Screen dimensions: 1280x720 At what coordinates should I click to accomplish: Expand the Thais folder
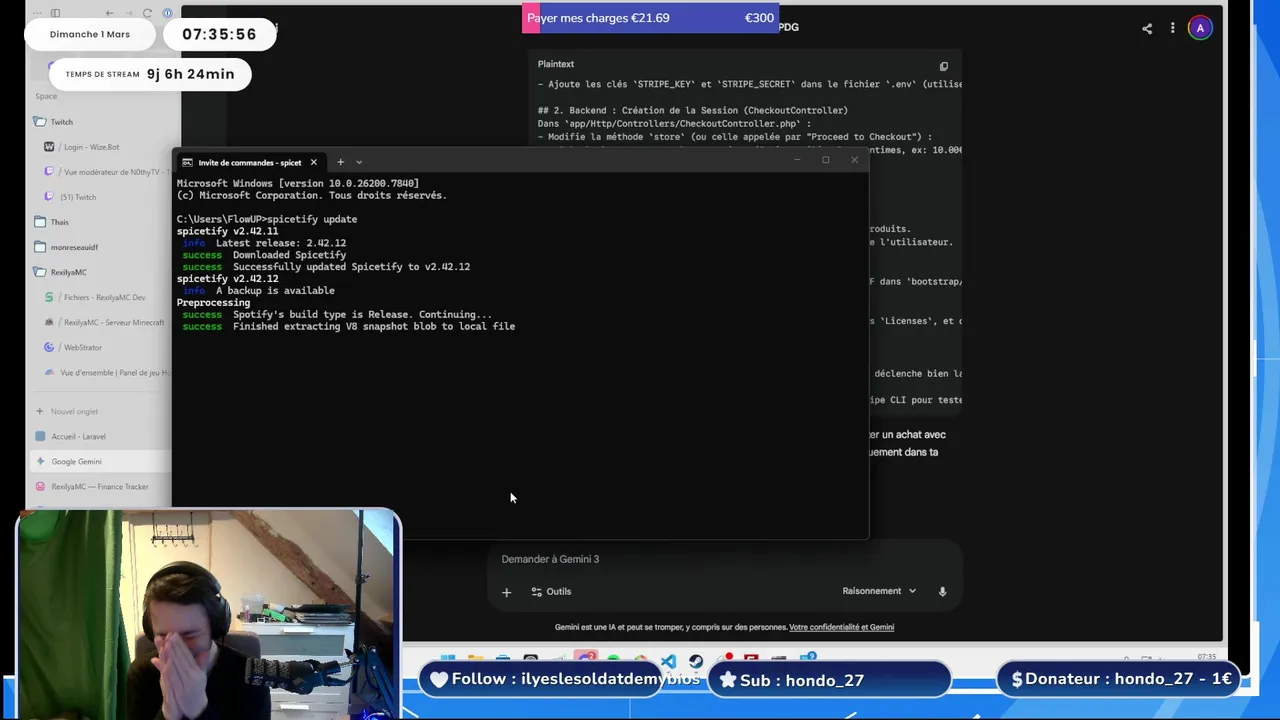(100, 222)
